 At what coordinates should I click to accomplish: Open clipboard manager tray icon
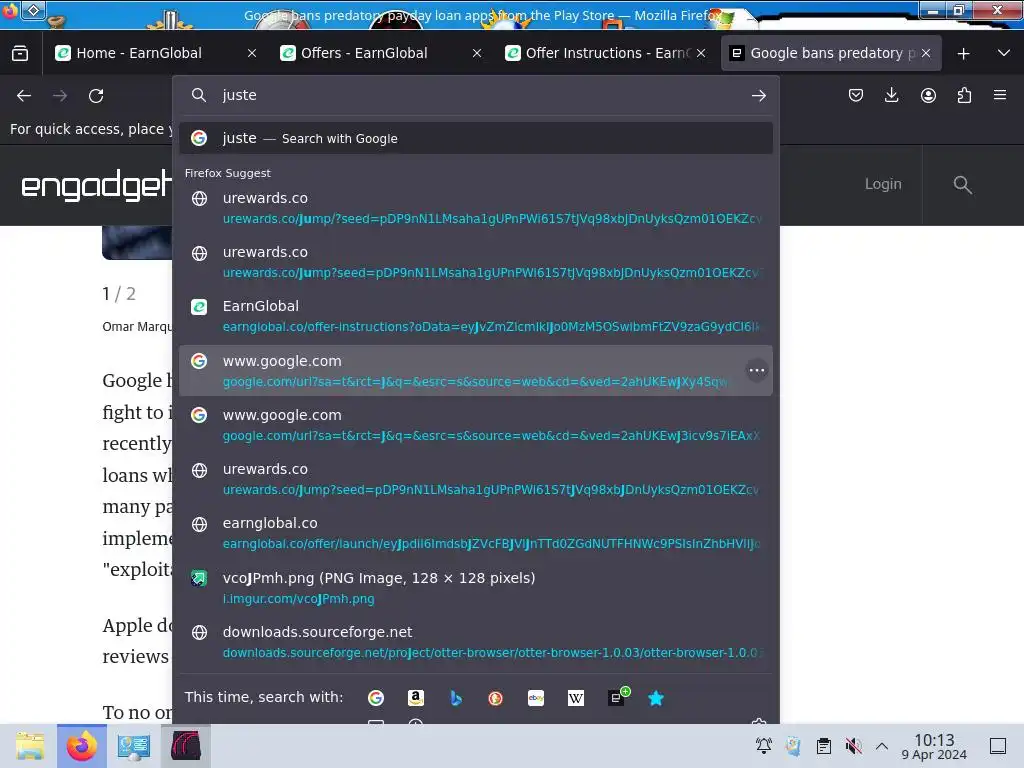click(x=824, y=746)
